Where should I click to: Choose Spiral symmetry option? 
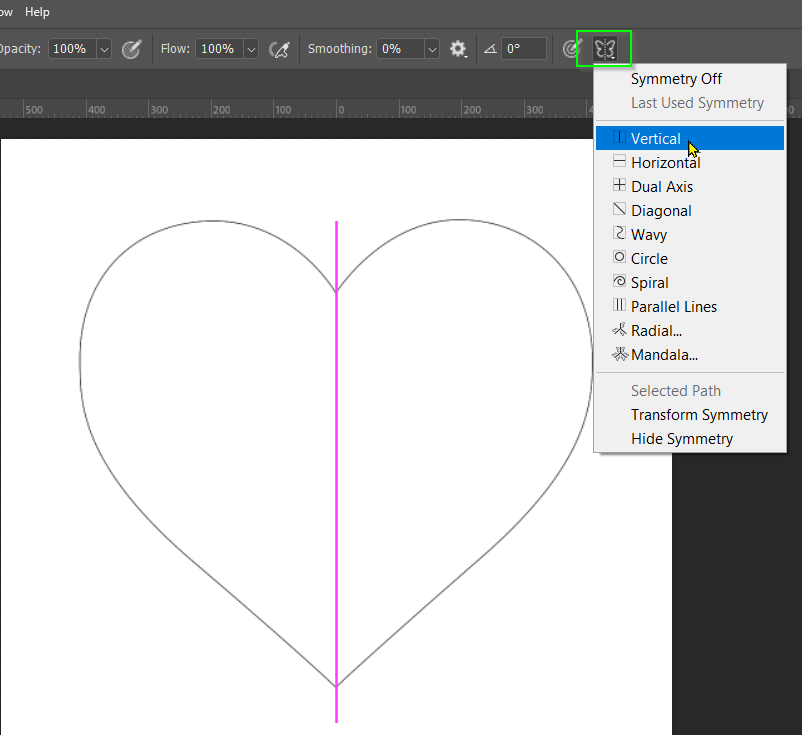(649, 283)
